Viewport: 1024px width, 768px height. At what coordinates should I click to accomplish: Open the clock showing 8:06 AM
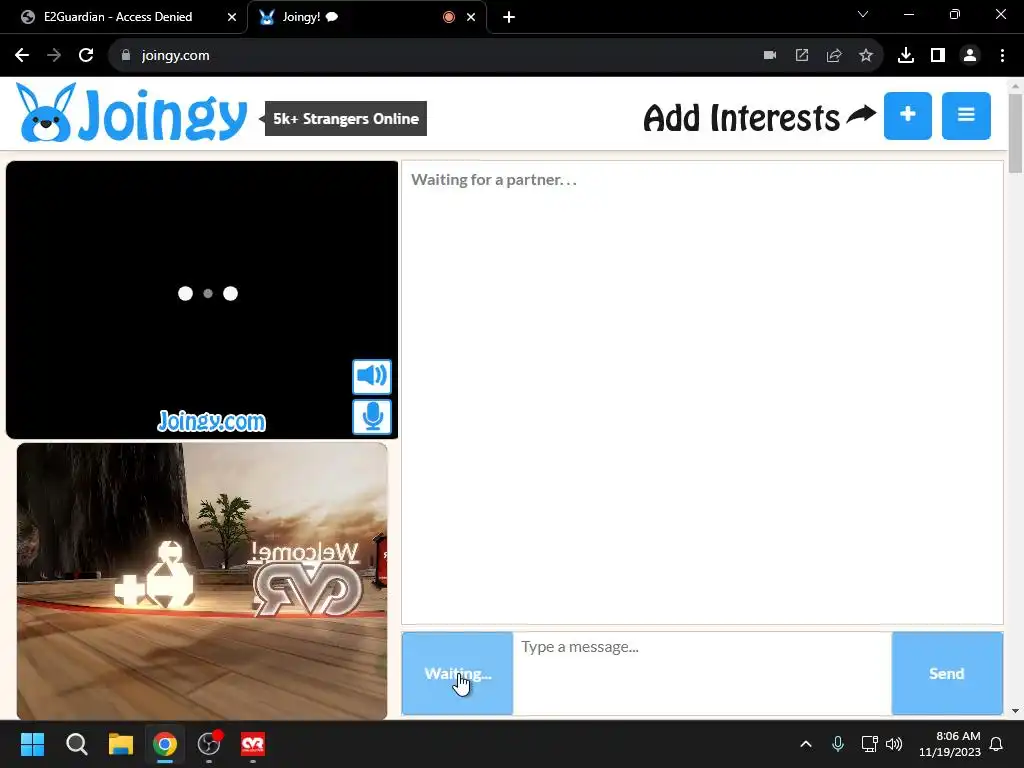pos(950,744)
